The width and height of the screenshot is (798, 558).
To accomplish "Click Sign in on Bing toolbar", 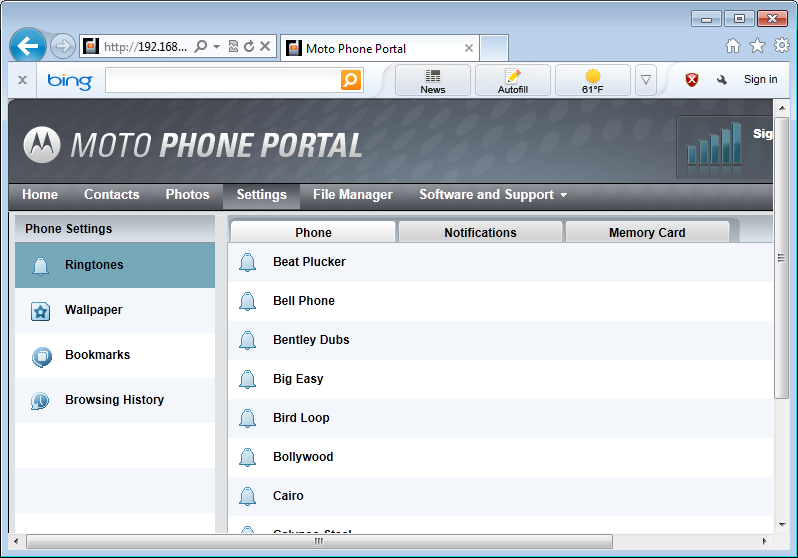I will coord(760,79).
